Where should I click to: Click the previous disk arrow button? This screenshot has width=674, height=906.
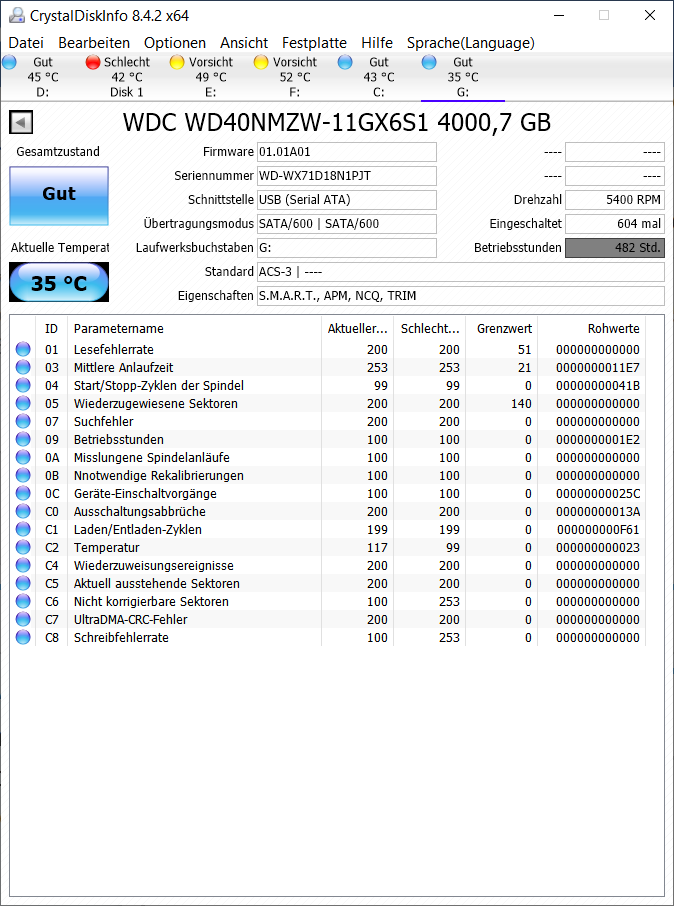tap(21, 122)
